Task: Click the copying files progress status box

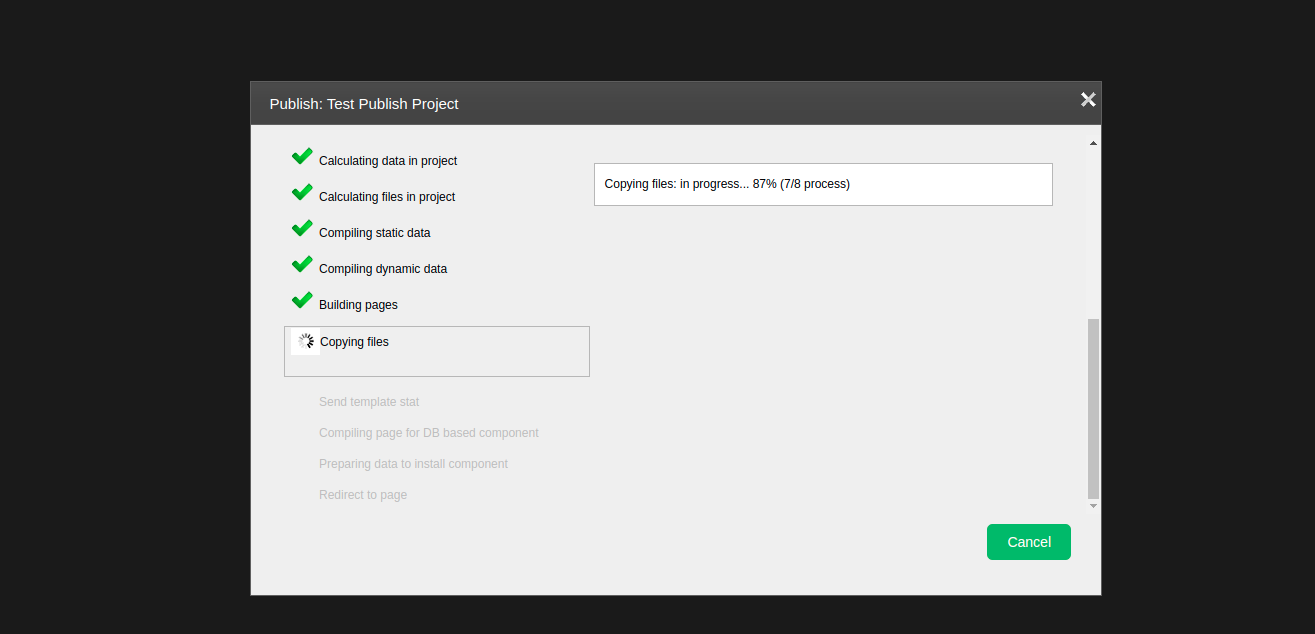Action: point(823,184)
